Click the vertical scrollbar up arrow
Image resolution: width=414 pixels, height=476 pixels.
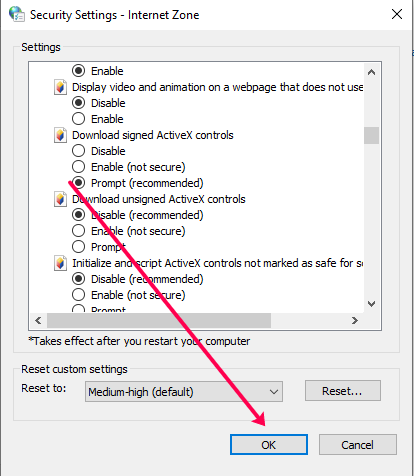coord(371,72)
